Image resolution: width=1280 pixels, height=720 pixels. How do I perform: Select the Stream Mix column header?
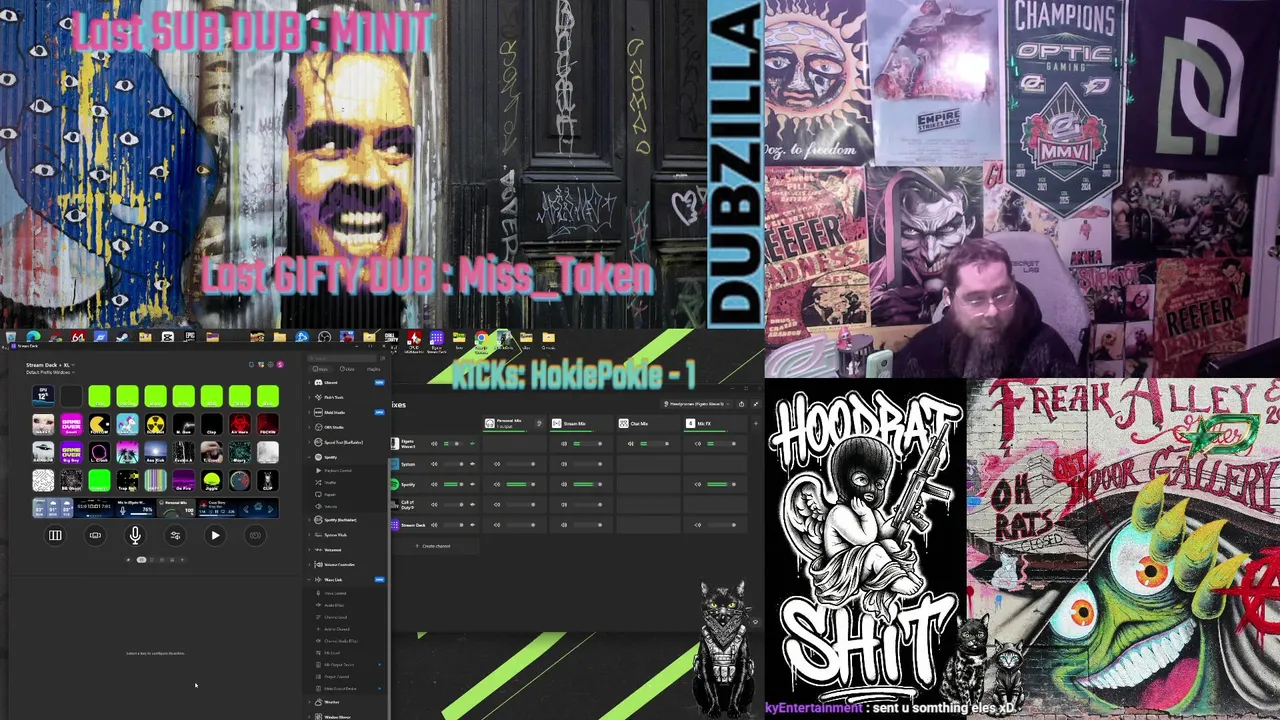[580, 423]
